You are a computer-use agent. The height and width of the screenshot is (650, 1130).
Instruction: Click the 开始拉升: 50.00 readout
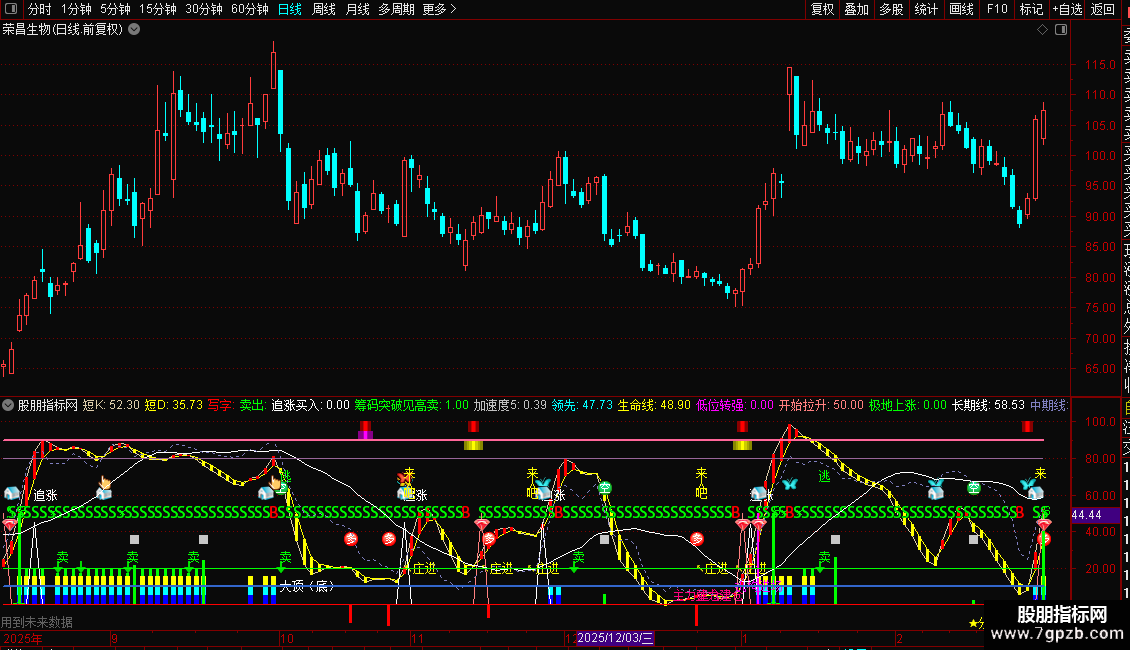[x=821, y=405]
